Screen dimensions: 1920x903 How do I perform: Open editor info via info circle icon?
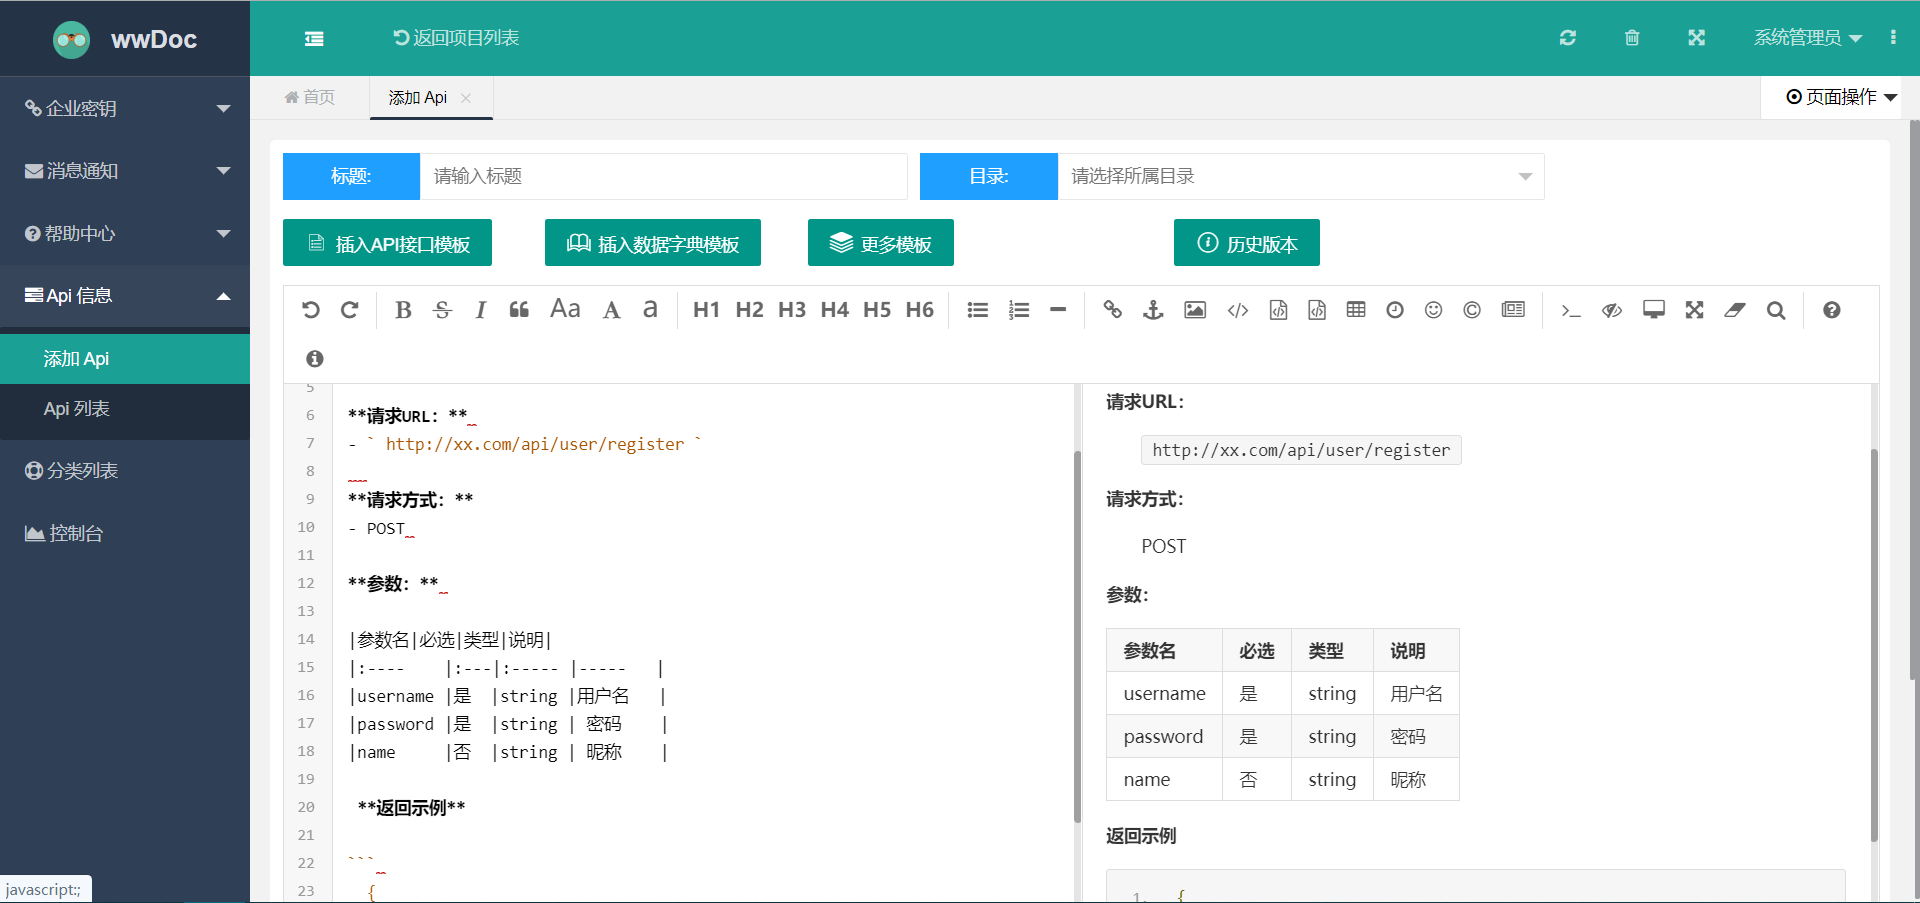315,358
